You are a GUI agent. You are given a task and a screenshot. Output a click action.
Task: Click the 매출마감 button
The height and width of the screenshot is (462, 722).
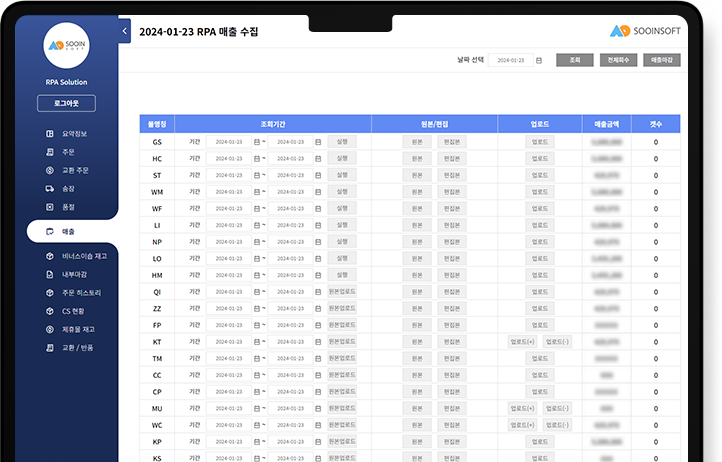tap(662, 60)
